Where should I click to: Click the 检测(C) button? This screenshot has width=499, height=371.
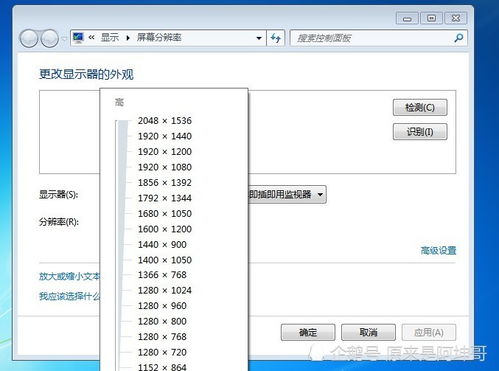pyautogui.click(x=420, y=107)
